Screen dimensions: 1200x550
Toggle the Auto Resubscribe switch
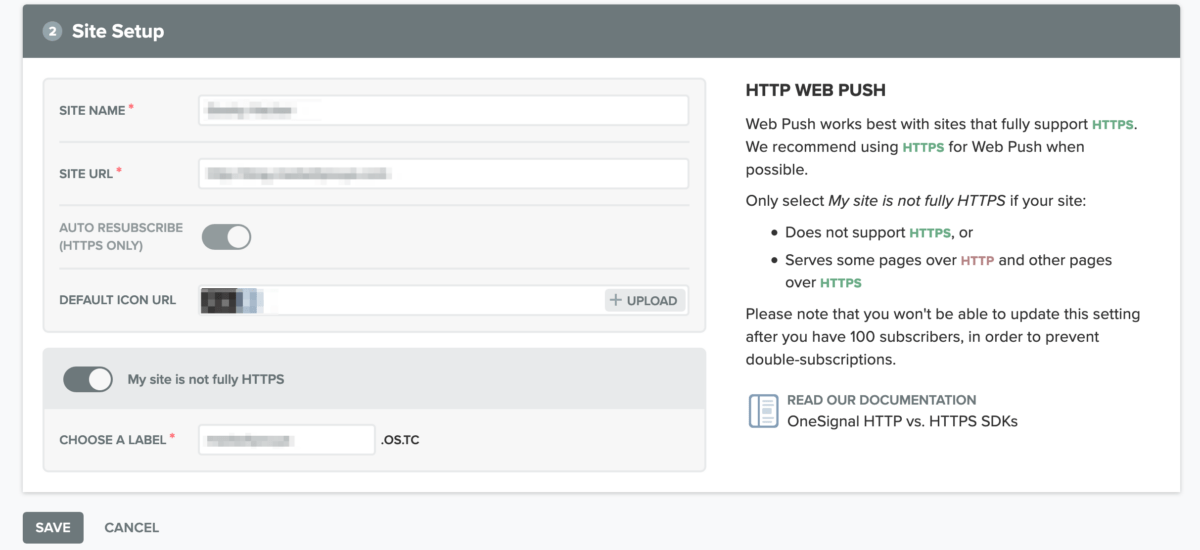226,237
